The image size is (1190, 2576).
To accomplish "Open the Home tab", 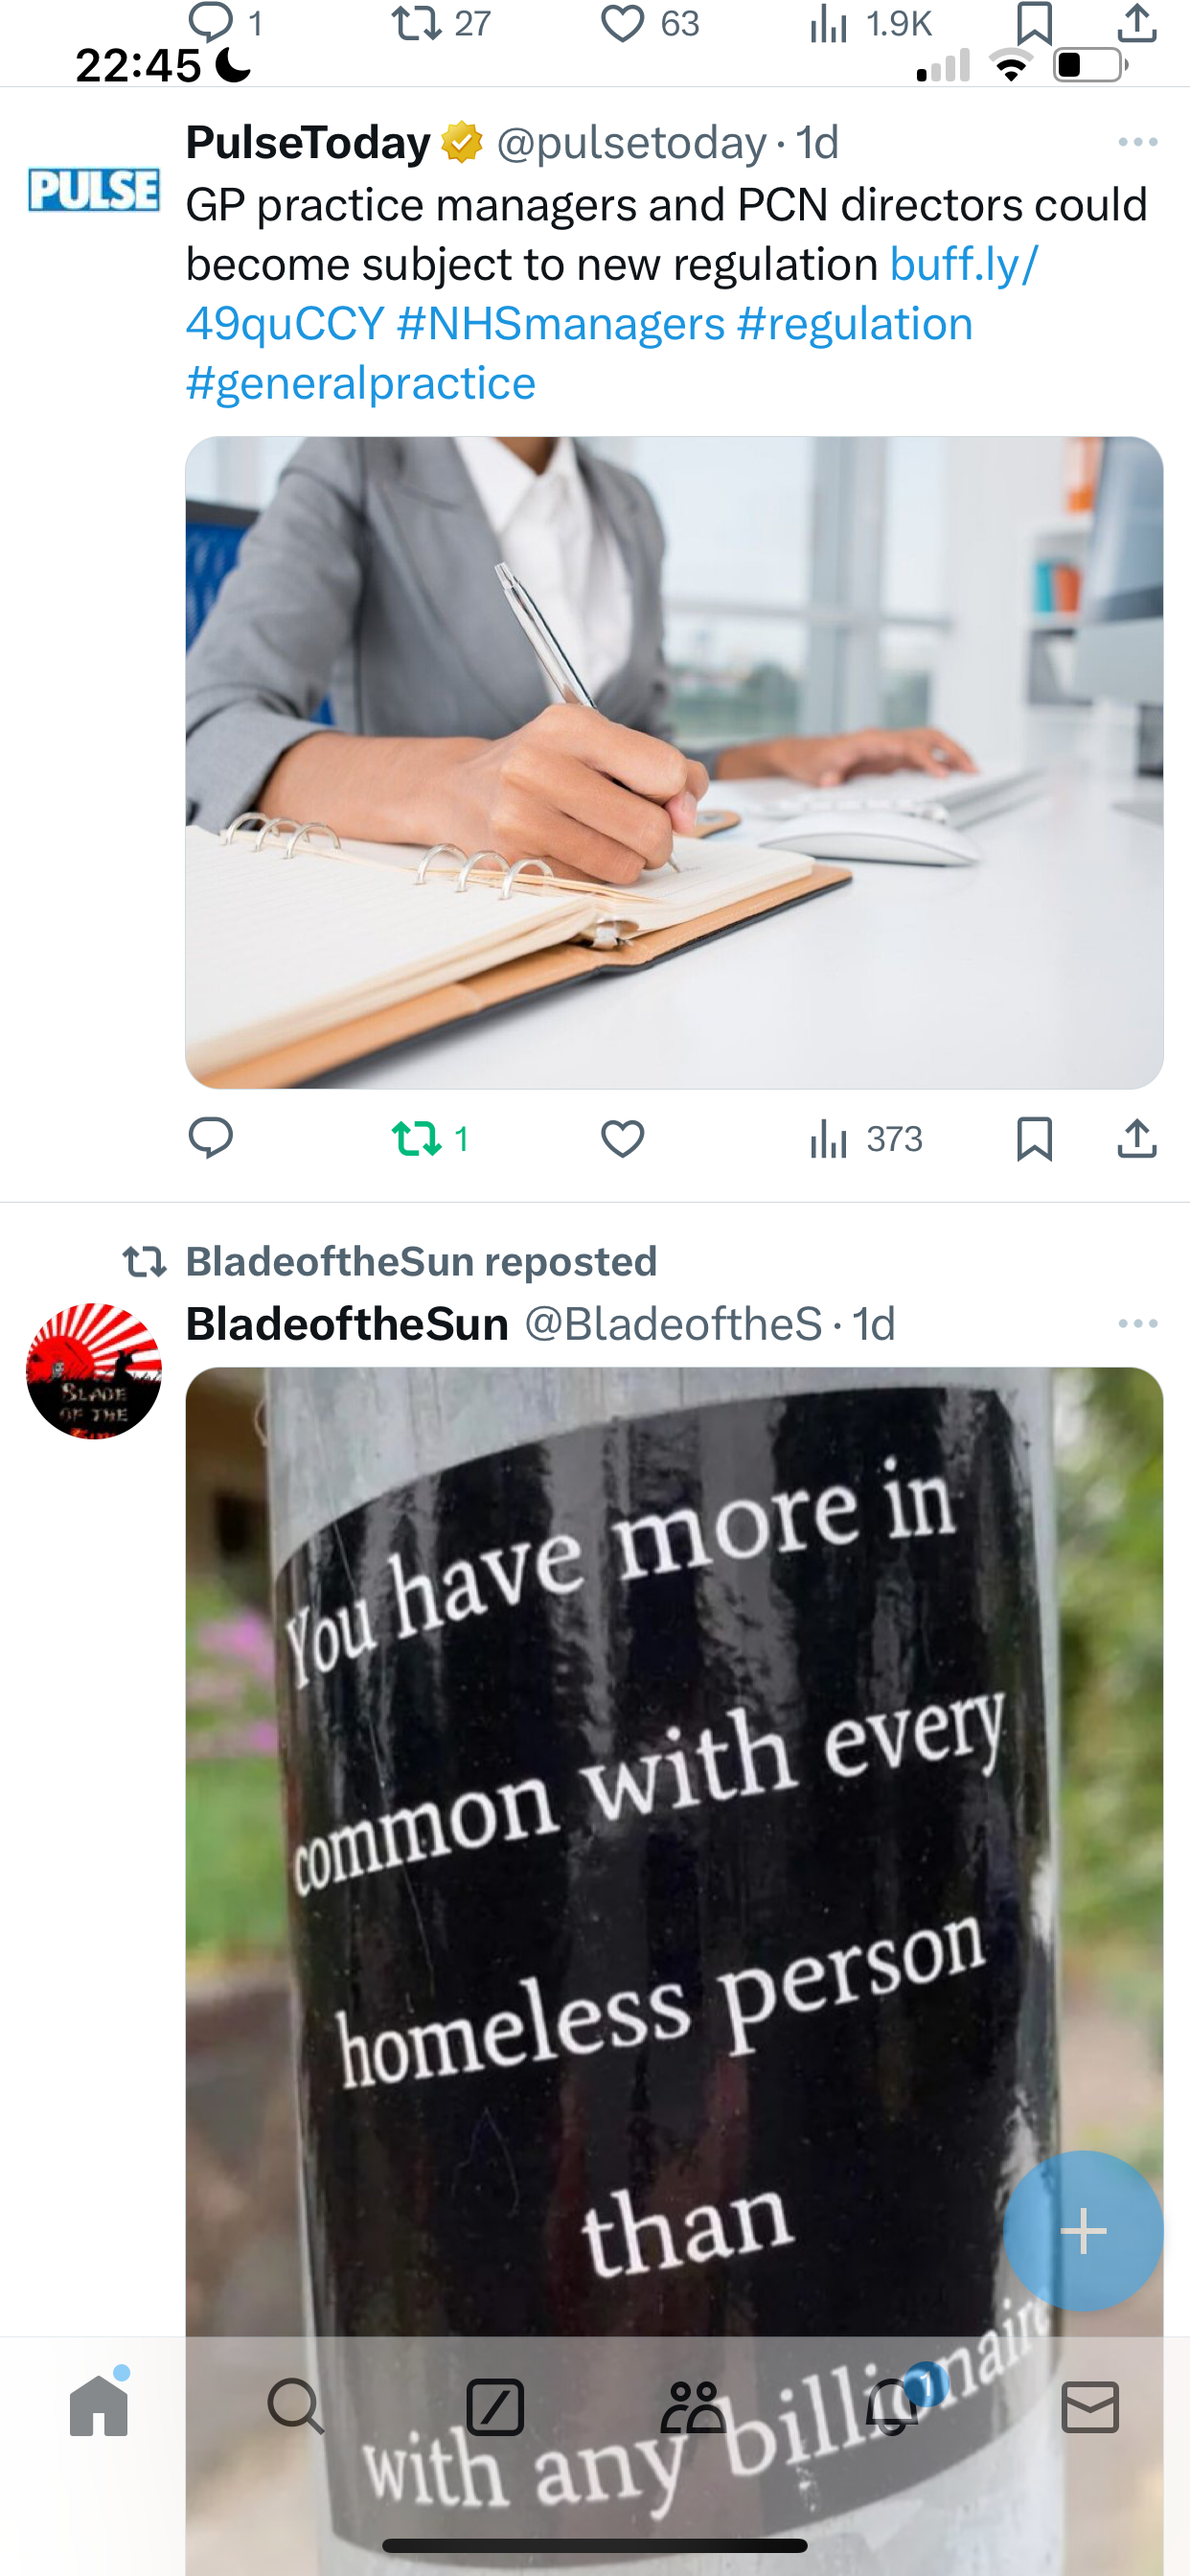I will pos(99,2406).
